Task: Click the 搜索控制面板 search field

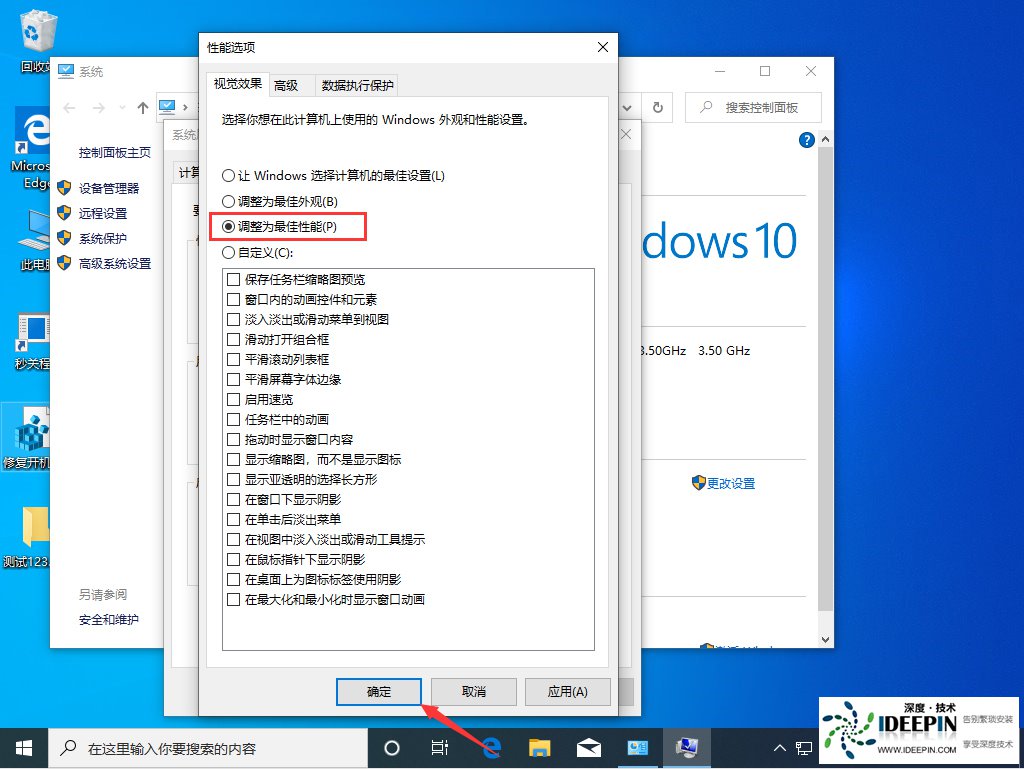Action: point(753,108)
